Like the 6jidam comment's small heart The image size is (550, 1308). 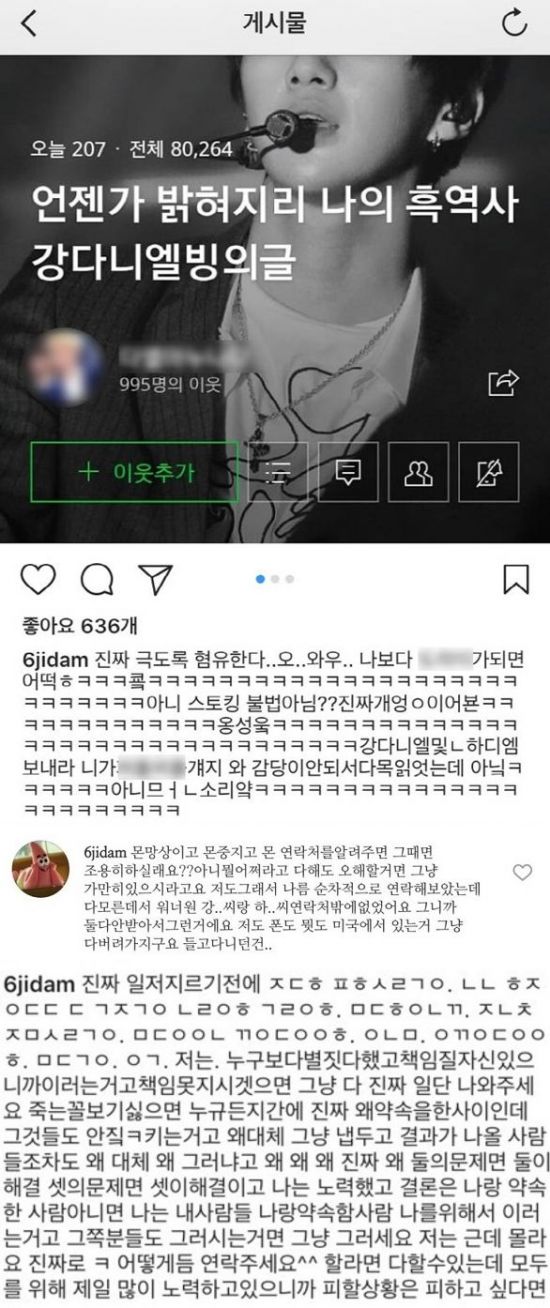click(522, 873)
